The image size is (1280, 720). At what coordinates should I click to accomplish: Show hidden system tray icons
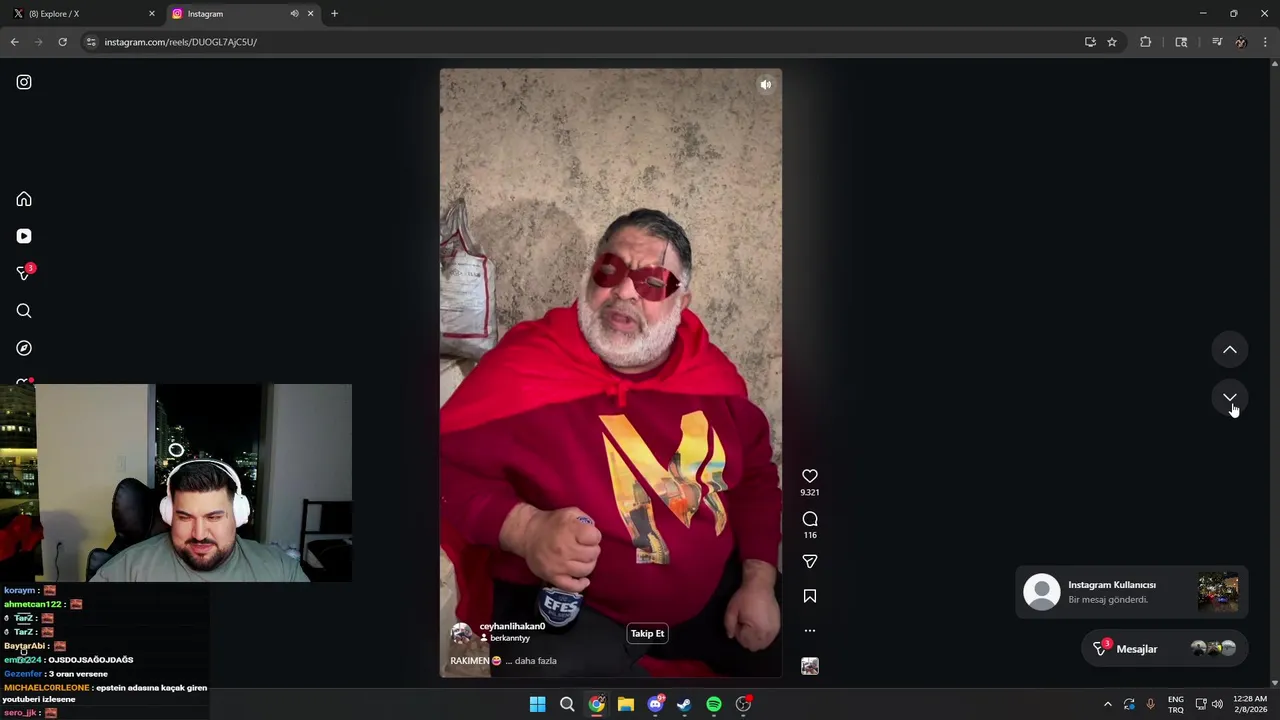tap(1107, 704)
